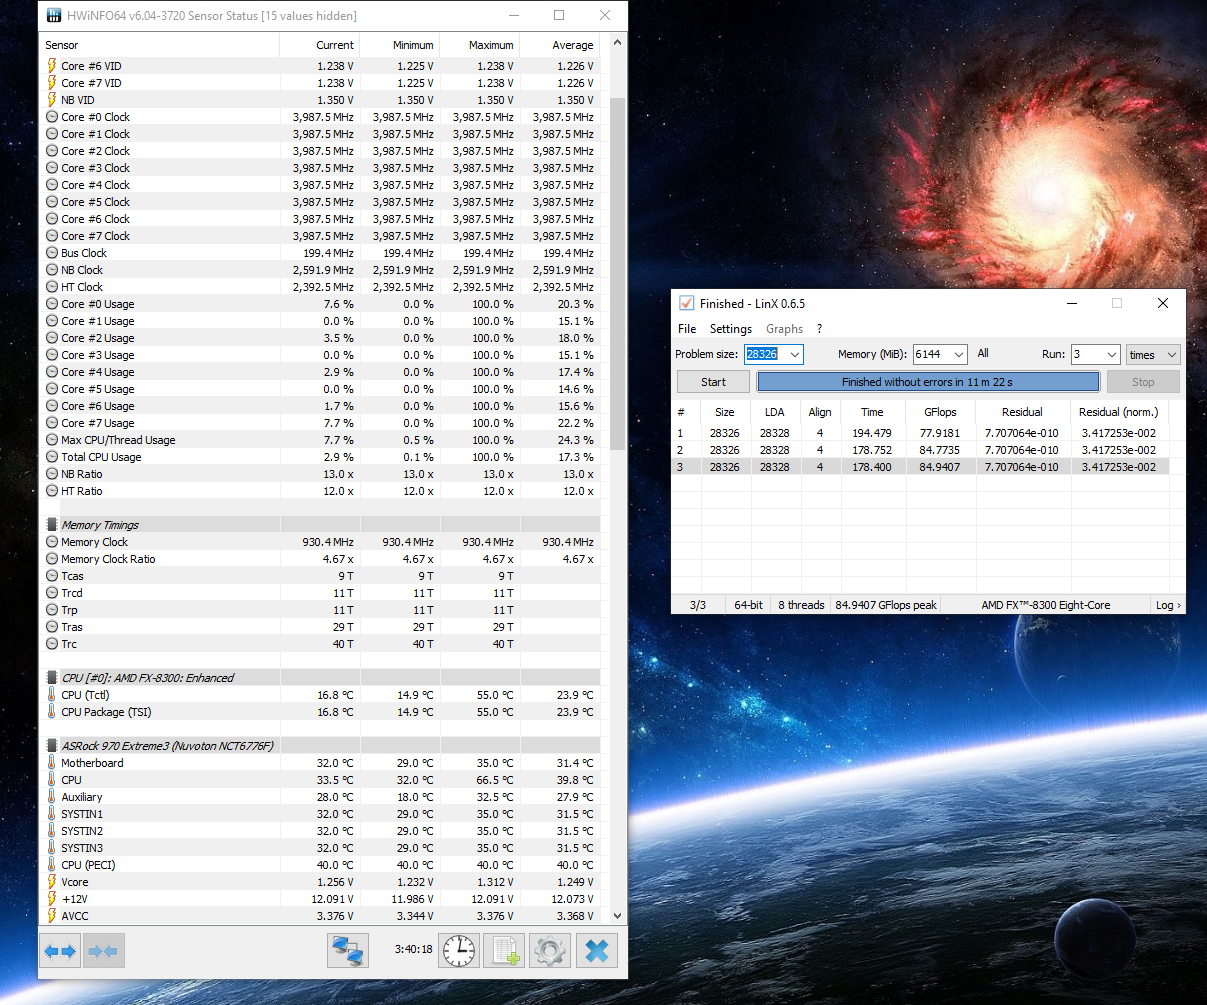Open the Problem size dropdown in LinX
Image resolution: width=1207 pixels, height=1005 pixels.
point(794,355)
